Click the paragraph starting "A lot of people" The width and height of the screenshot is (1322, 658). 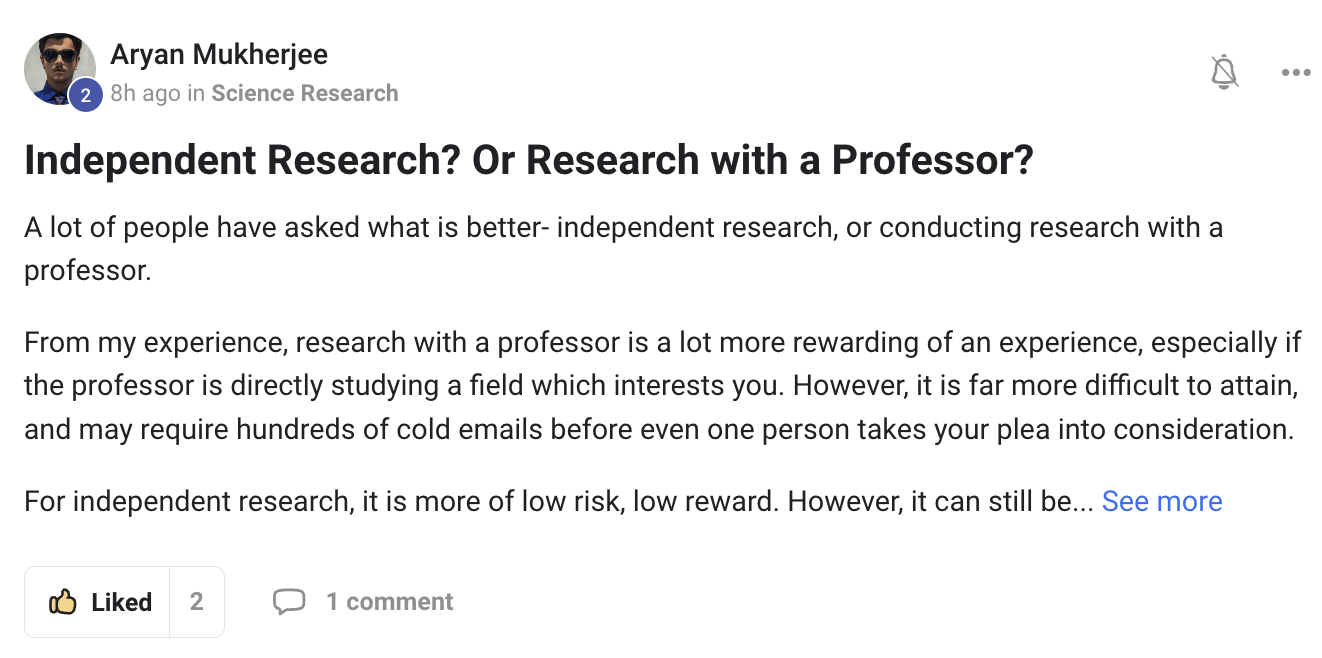point(622,228)
